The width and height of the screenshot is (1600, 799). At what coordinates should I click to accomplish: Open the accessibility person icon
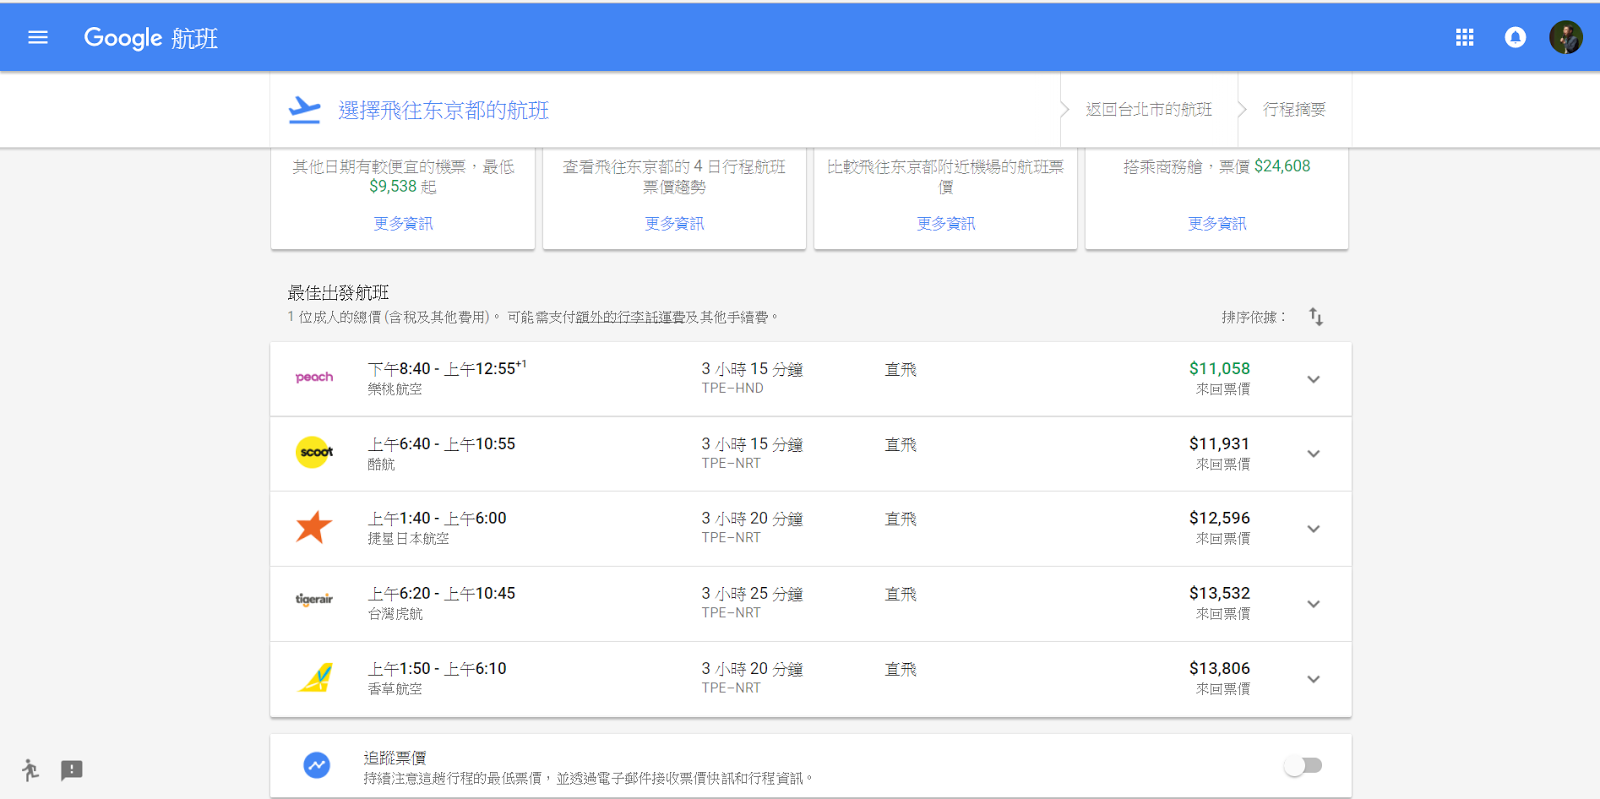(x=30, y=770)
